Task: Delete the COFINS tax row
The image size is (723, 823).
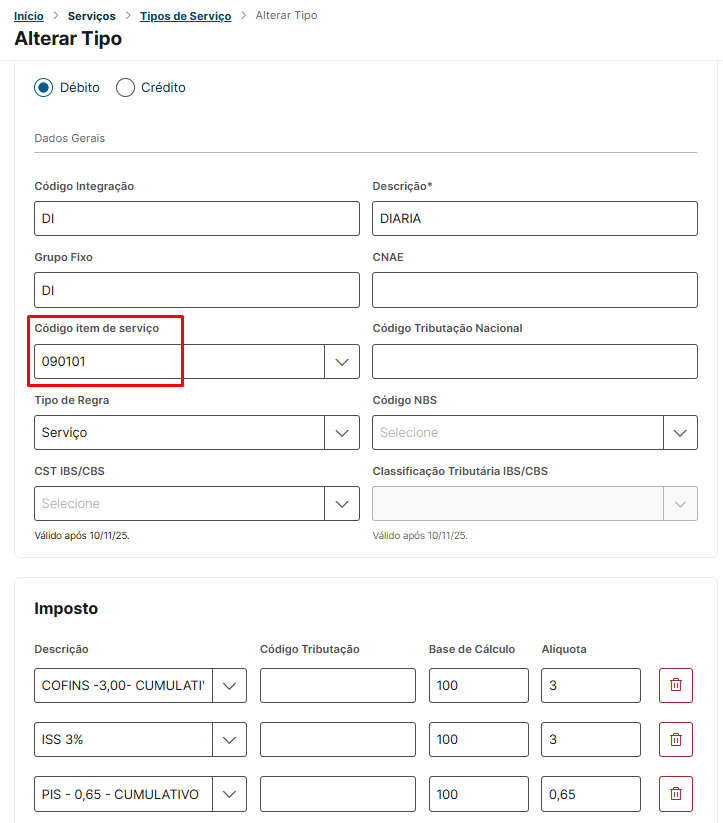Action: 675,685
